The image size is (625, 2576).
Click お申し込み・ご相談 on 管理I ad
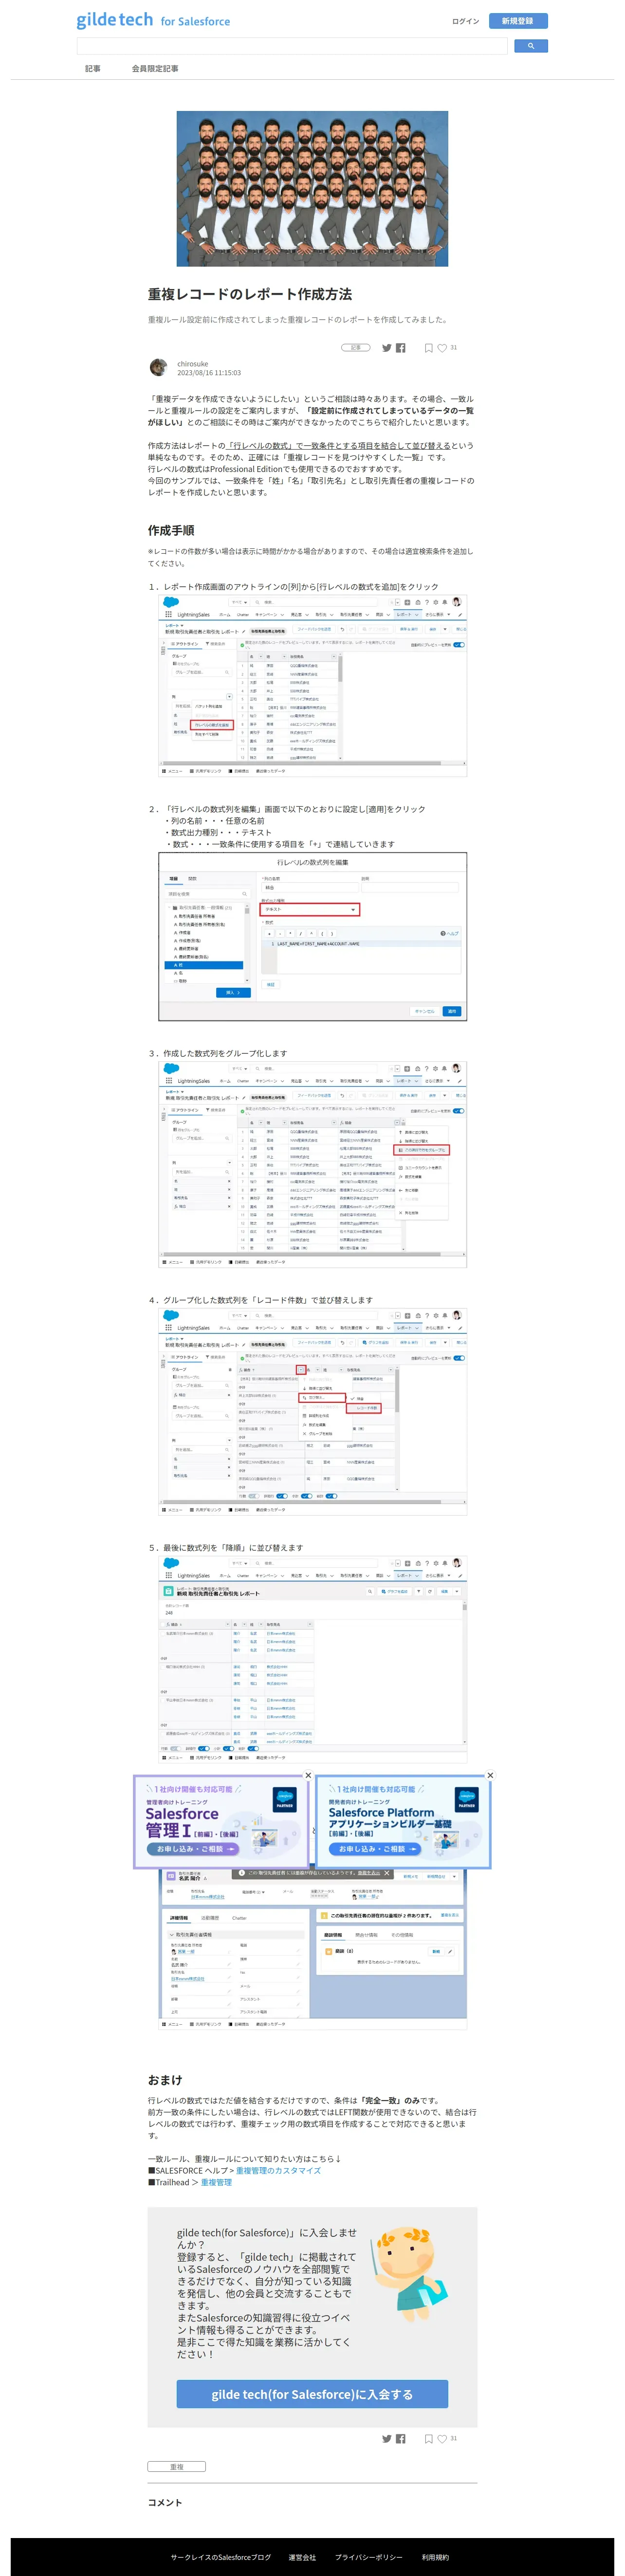193,1850
